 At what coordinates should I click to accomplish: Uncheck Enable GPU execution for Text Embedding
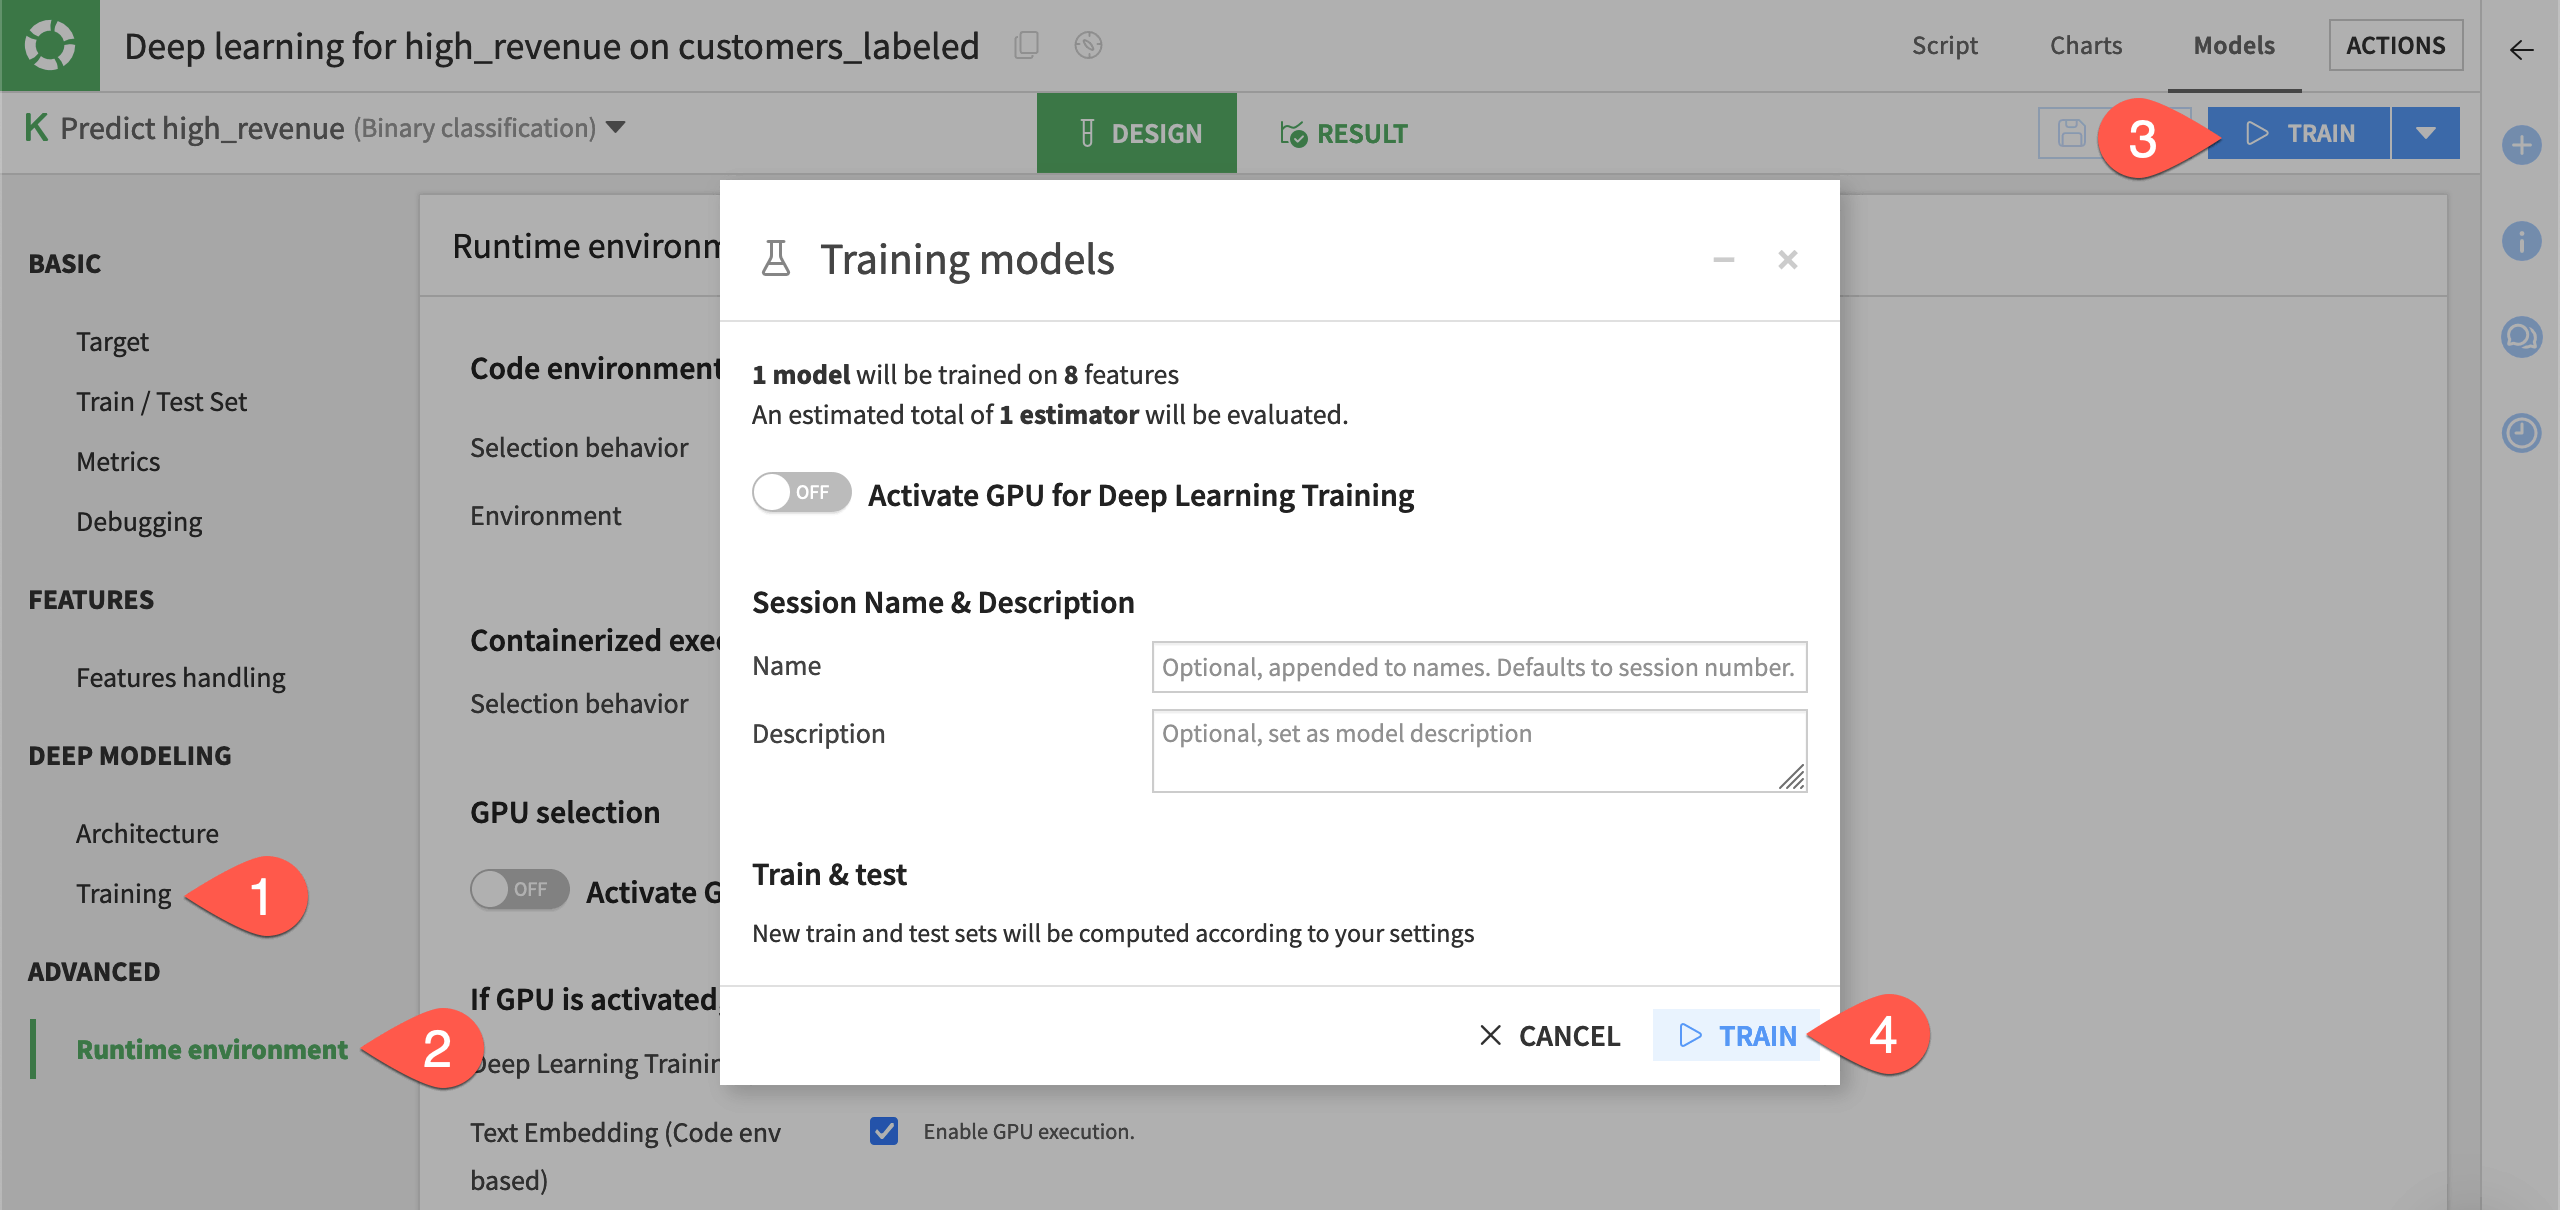(884, 1131)
